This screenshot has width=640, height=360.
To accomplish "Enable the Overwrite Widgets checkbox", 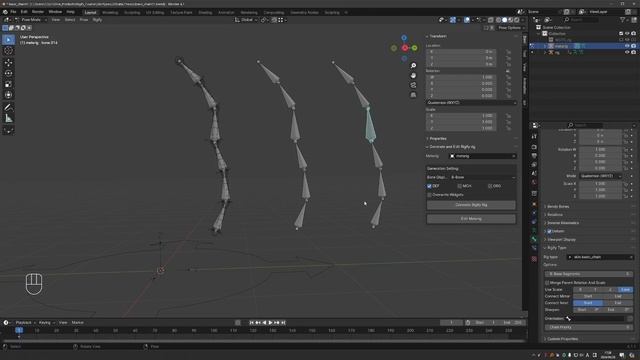I will (x=429, y=195).
